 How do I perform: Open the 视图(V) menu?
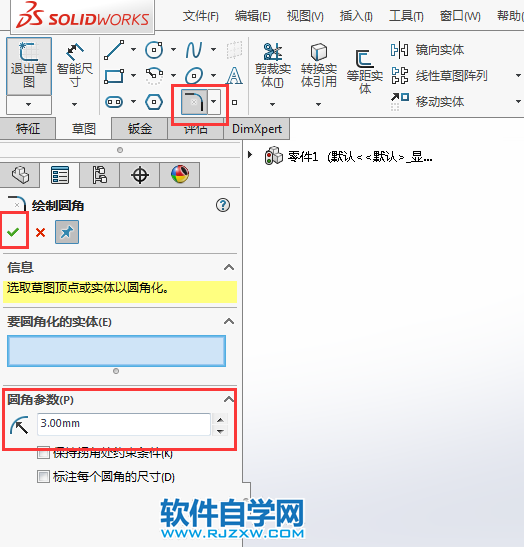point(305,16)
